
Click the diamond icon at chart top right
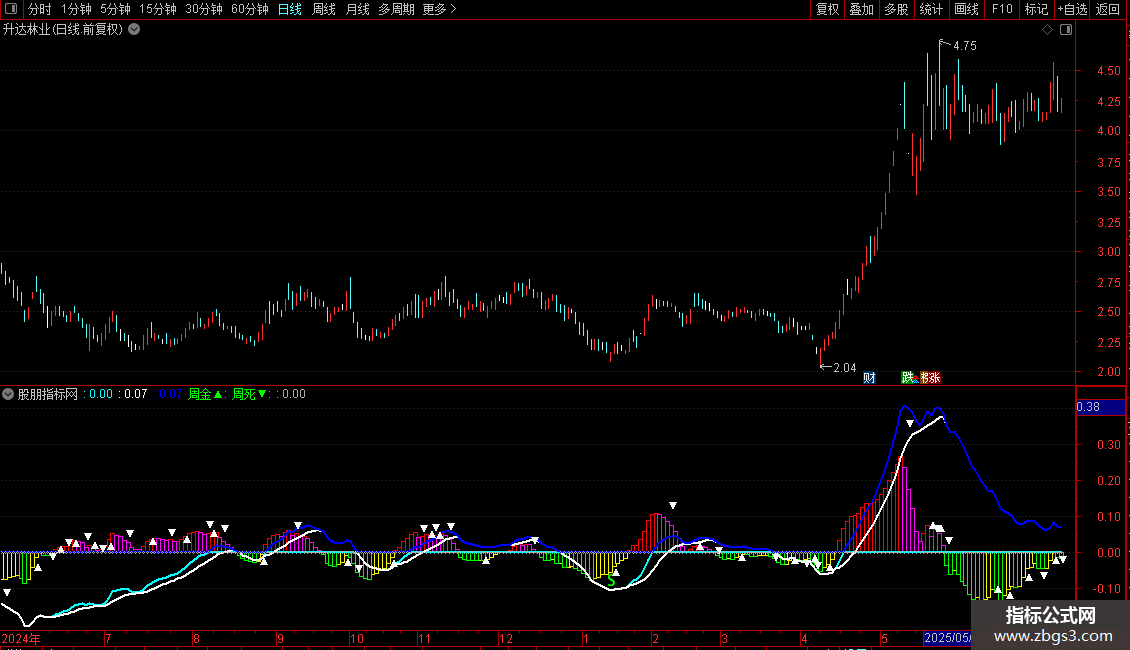coord(1047,30)
